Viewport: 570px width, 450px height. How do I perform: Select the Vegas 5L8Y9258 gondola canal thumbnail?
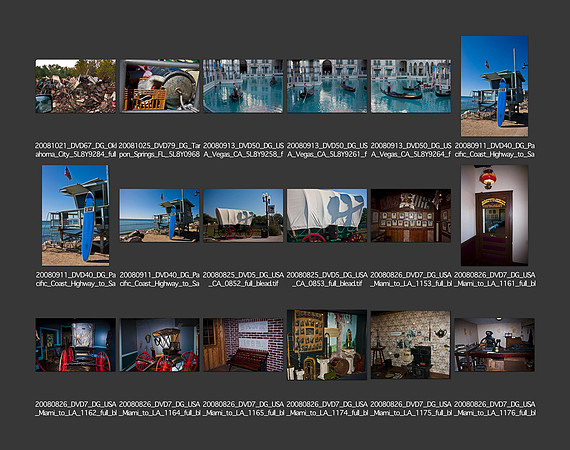[243, 86]
